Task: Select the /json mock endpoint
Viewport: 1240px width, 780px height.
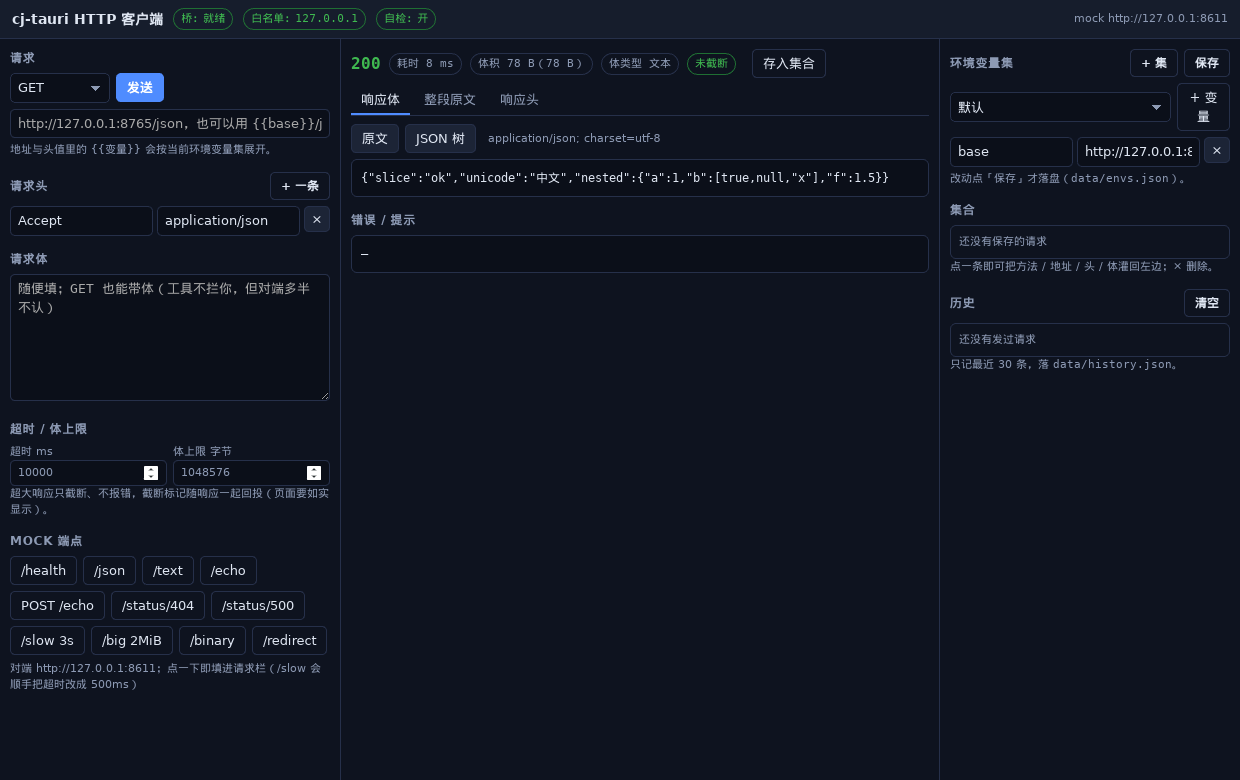Action: (110, 571)
